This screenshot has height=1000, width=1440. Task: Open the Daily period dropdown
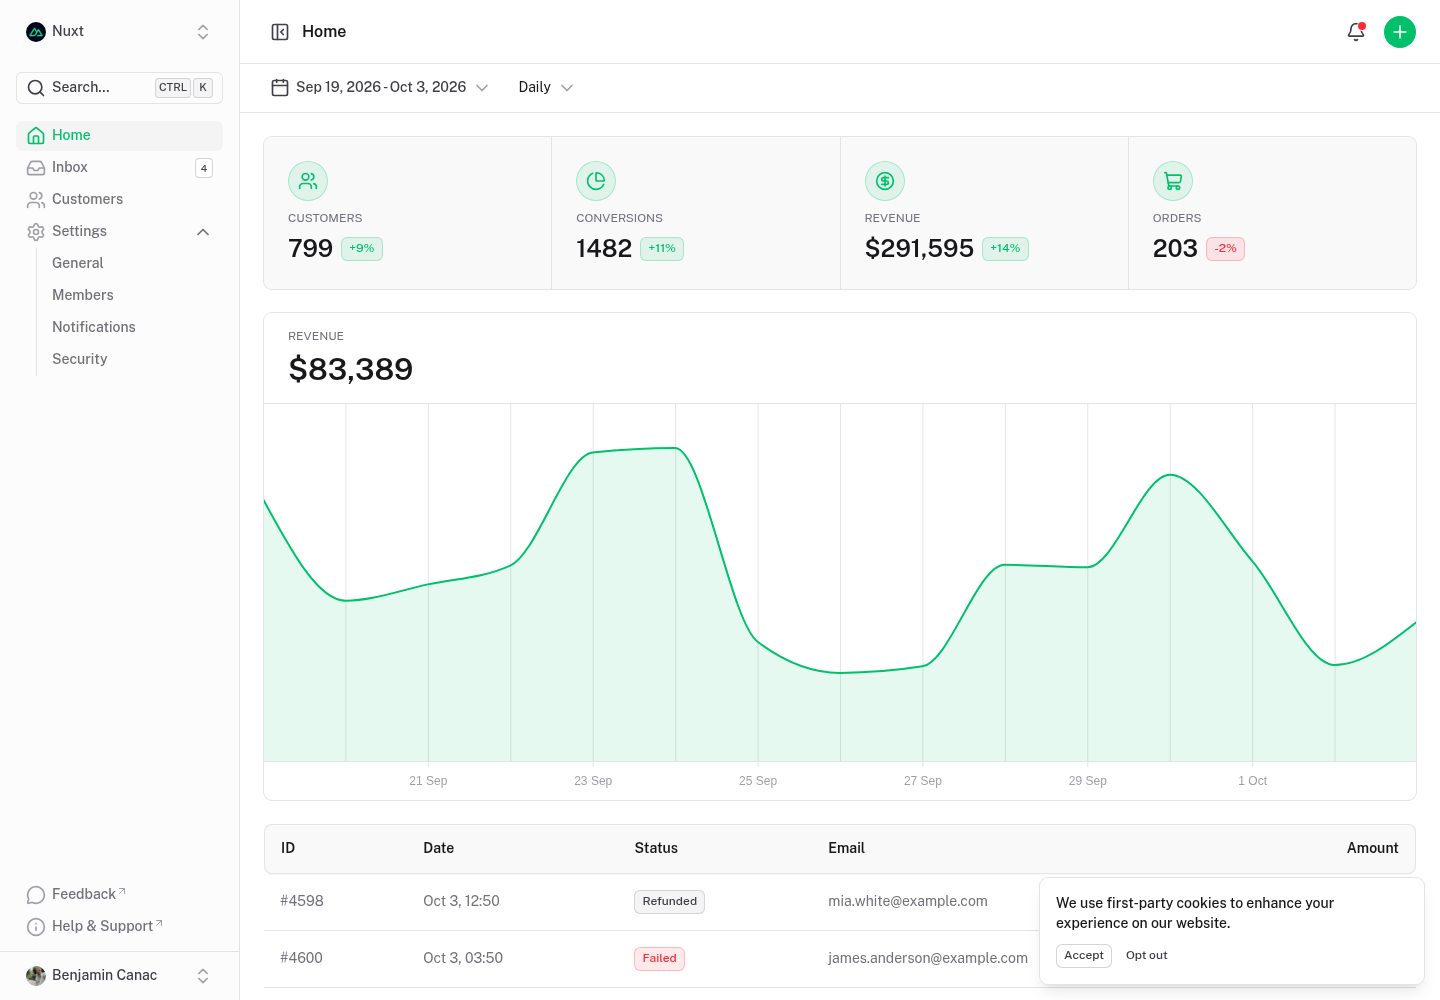point(546,88)
